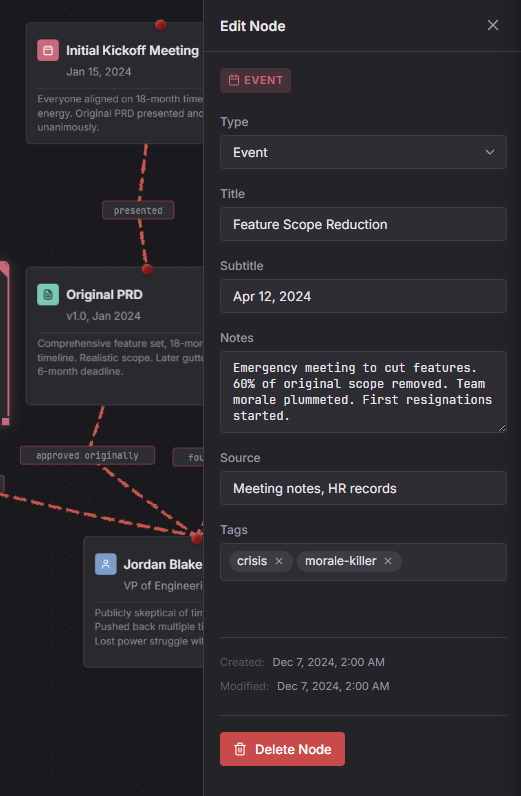Click the Created date 'Dec 7, 2024, 2:00 AM'
This screenshot has height=796, width=521.
click(x=329, y=662)
